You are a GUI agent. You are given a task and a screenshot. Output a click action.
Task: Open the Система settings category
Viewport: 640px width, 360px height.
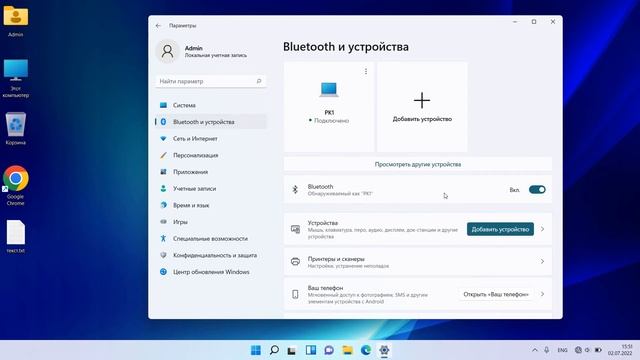tap(211, 105)
